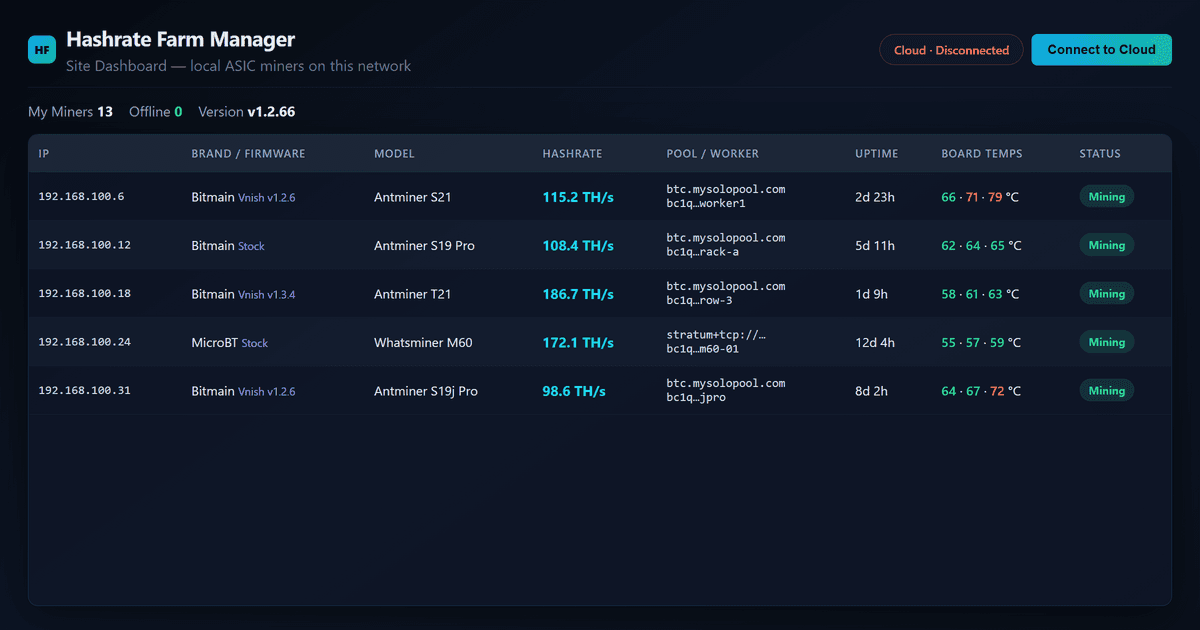Click board temps 55 · 57 · 59 °C

click(x=981, y=342)
